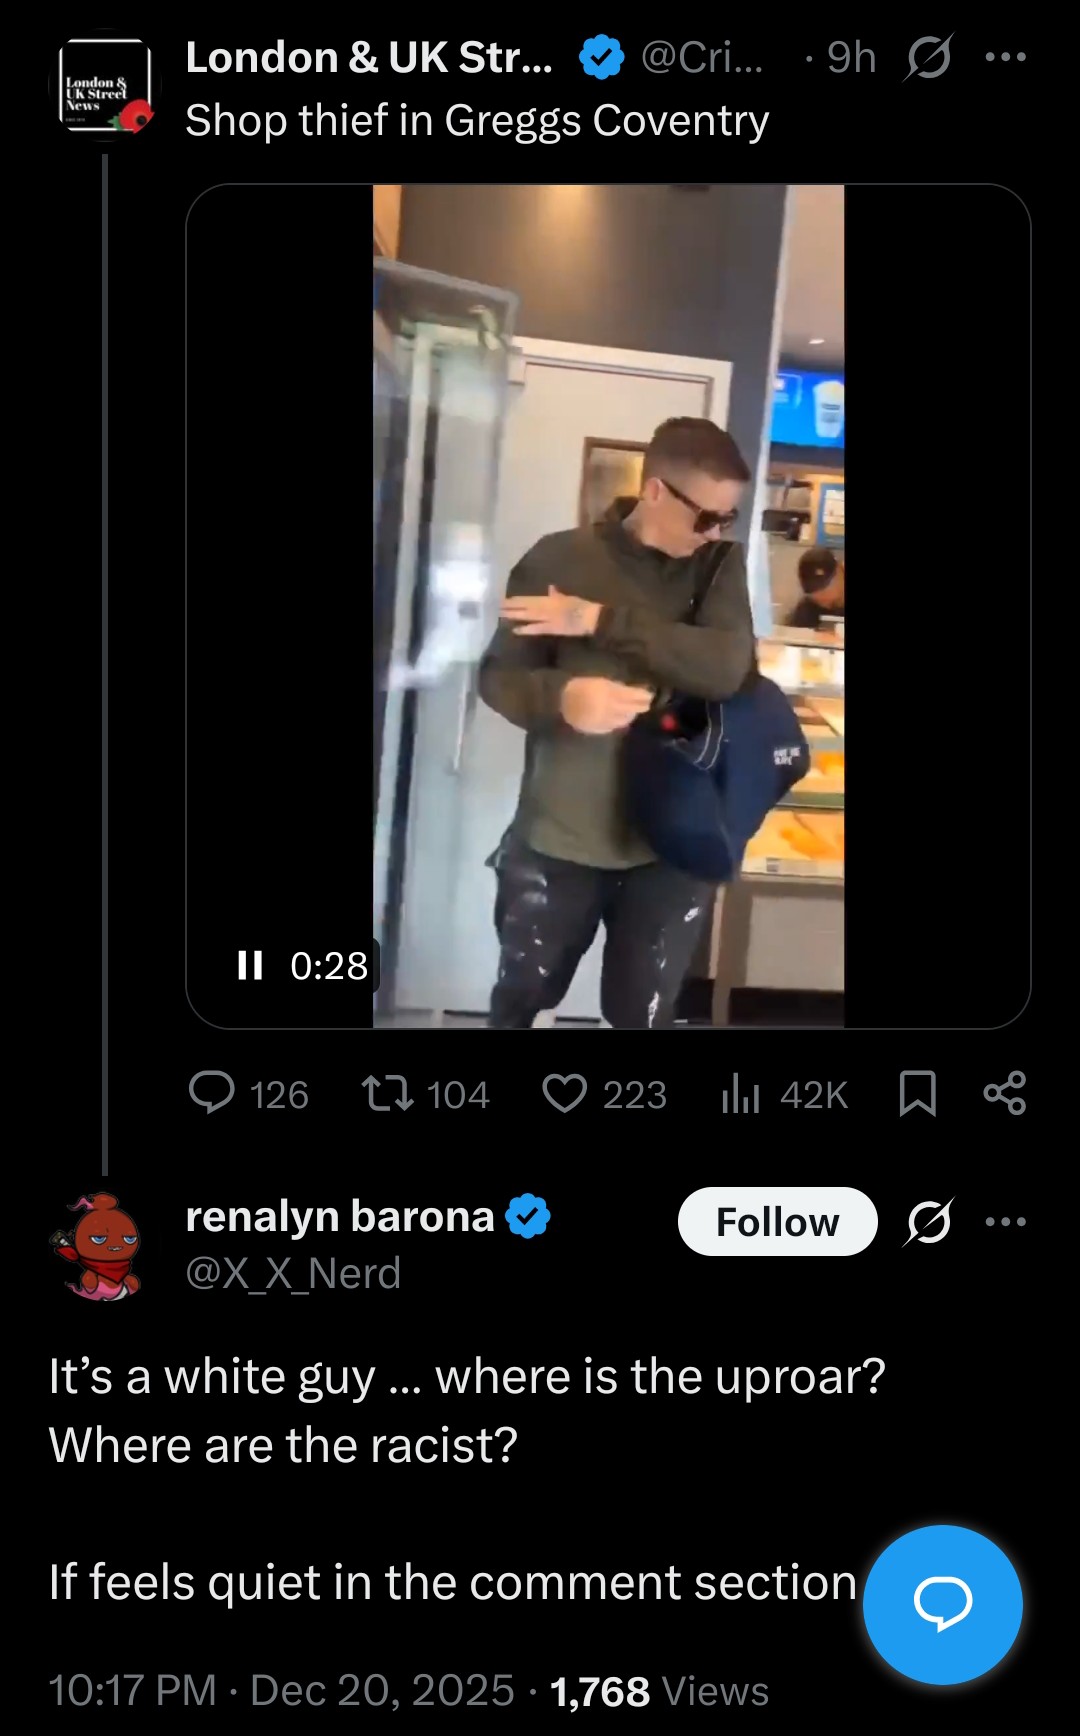The height and width of the screenshot is (1736, 1080).
Task: Pause the video at 0:28
Action: pyautogui.click(x=250, y=965)
